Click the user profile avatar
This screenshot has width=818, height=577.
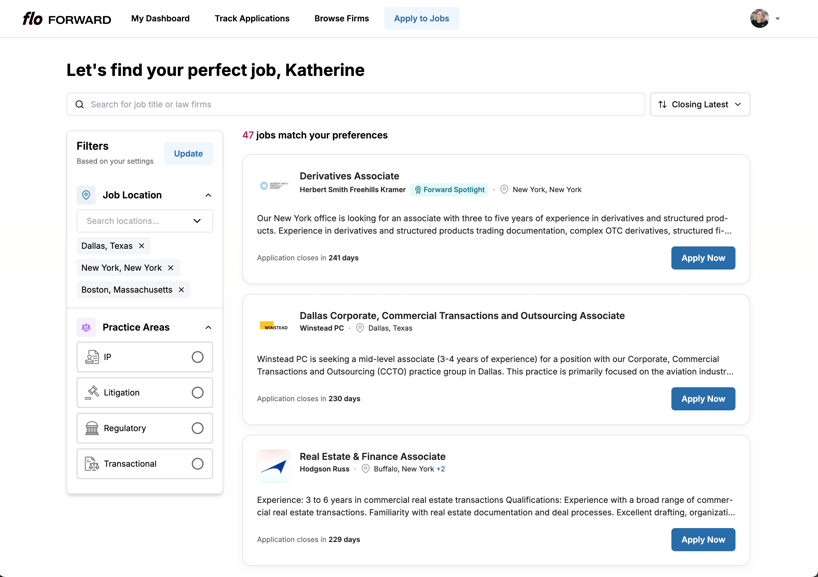(759, 18)
